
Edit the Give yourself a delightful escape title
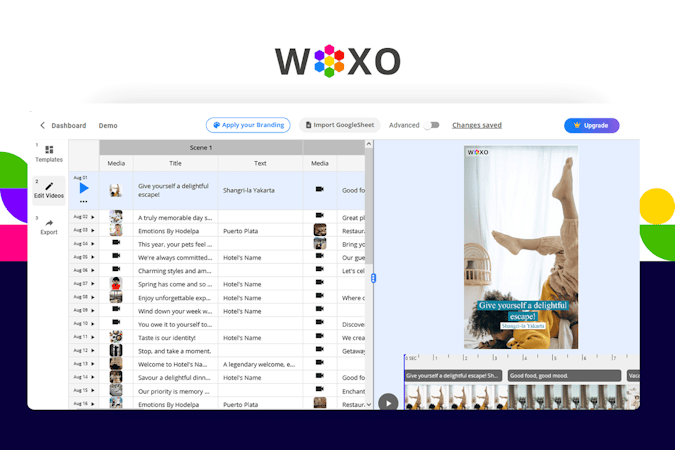176,190
